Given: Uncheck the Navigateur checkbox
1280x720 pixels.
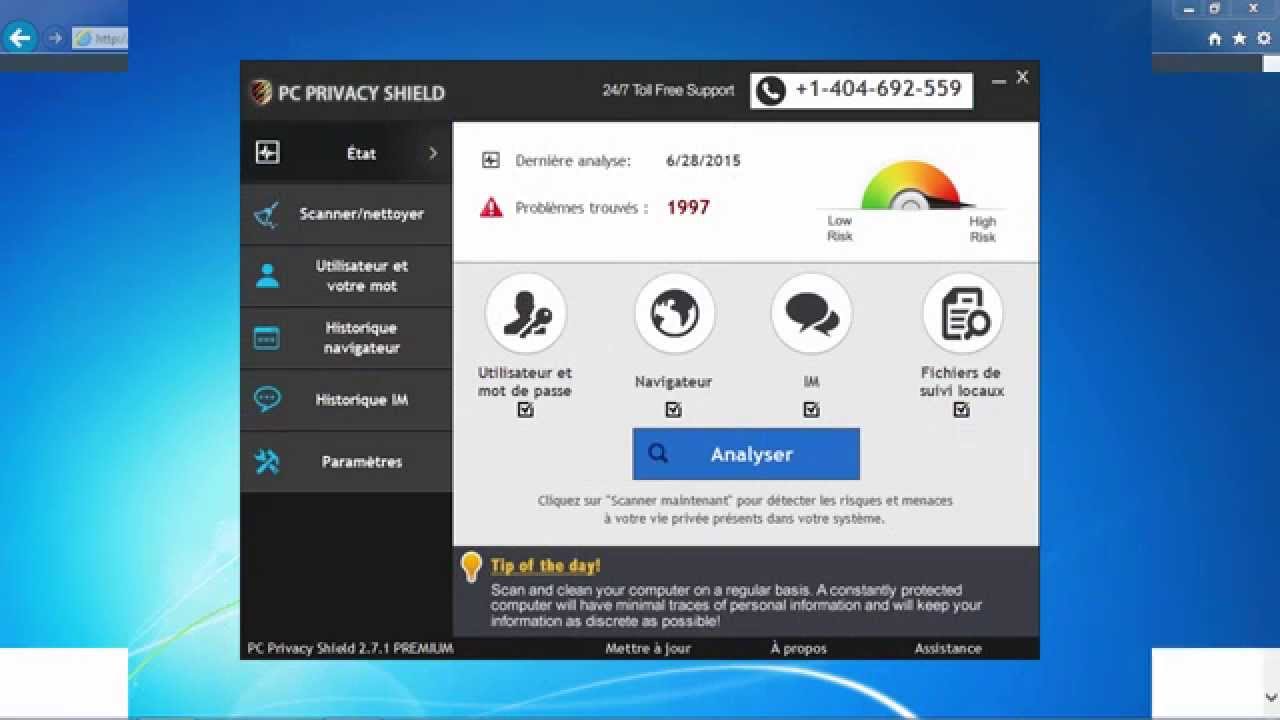Looking at the screenshot, I should (x=673, y=410).
